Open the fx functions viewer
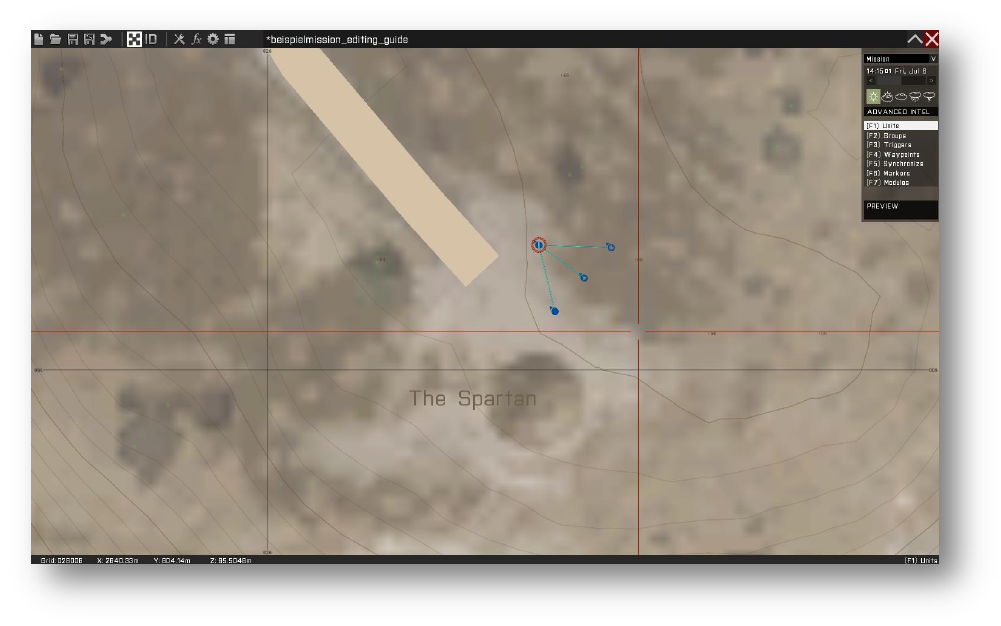Viewport: 1001px width, 626px height. pos(197,40)
